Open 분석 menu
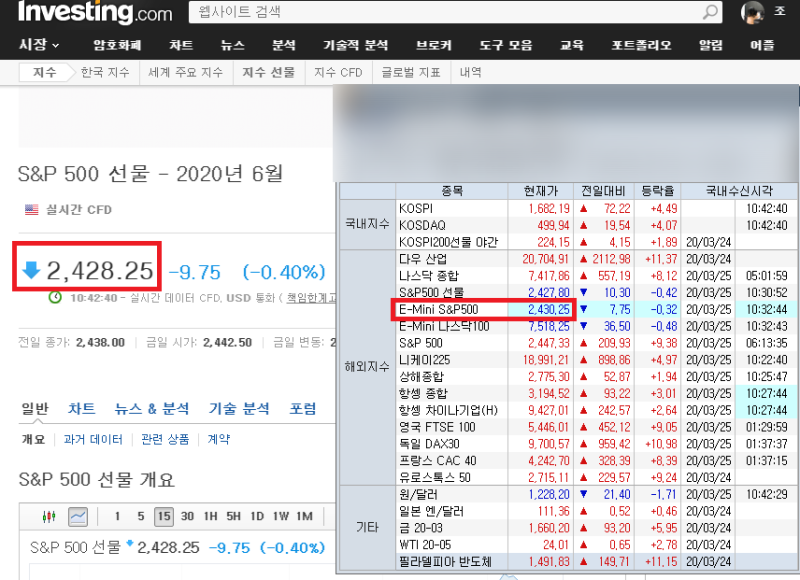Viewport: 800px width, 580px height. point(284,45)
